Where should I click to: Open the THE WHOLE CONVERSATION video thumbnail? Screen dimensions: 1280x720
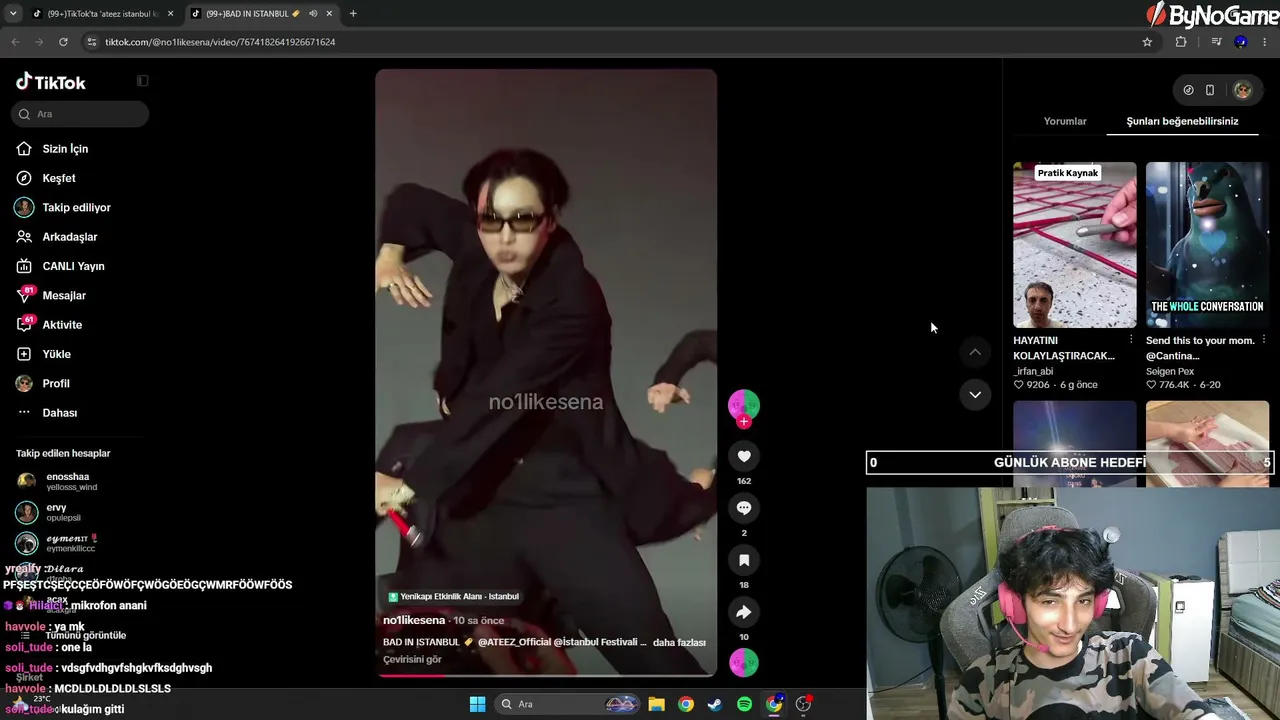1207,245
